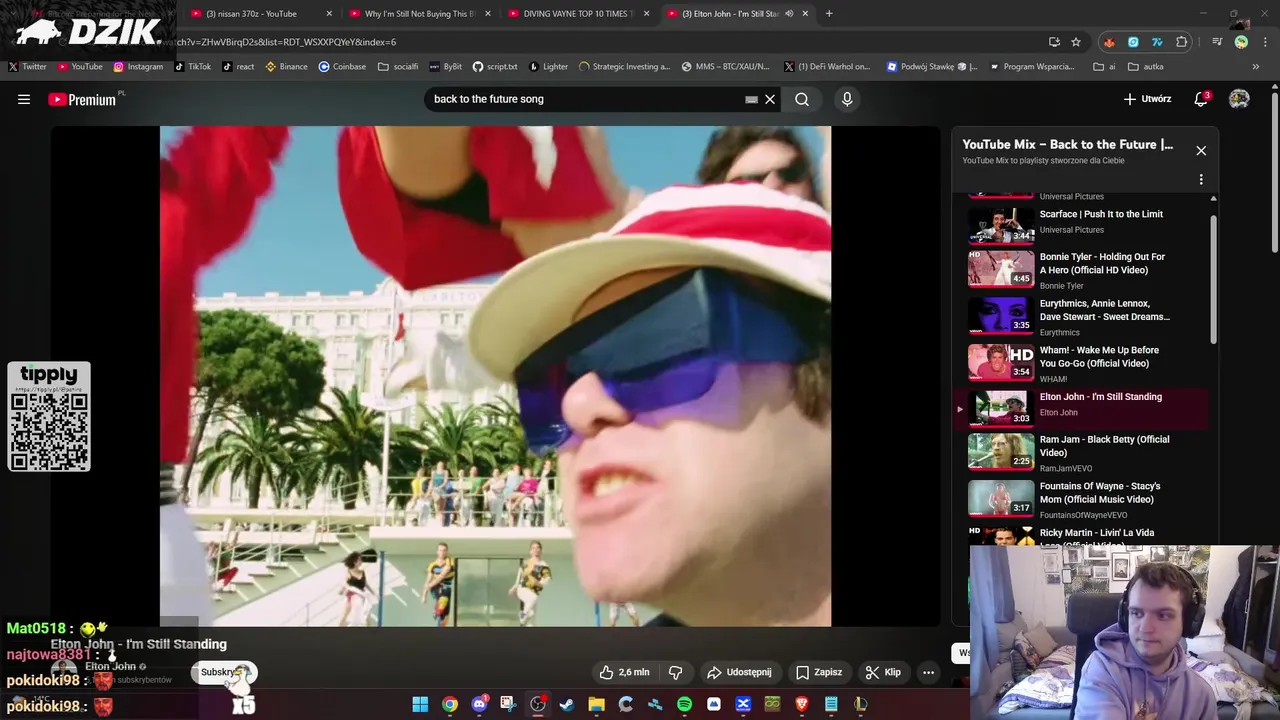Open Chrome media controls icon

1217,42
